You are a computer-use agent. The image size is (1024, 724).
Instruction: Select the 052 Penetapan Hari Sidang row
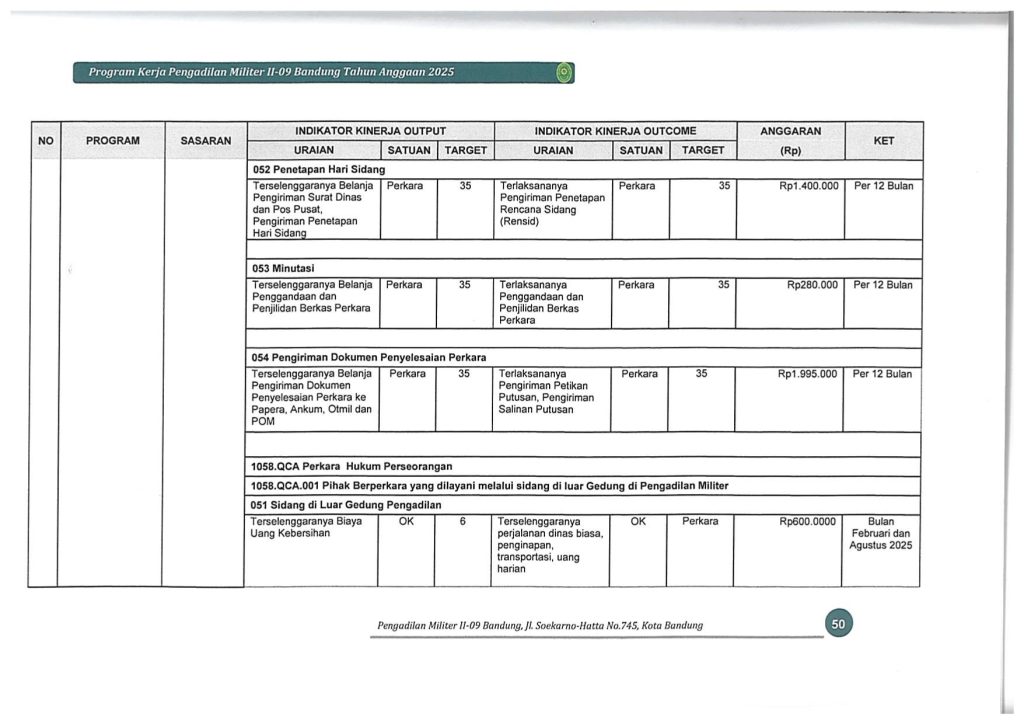(318, 169)
